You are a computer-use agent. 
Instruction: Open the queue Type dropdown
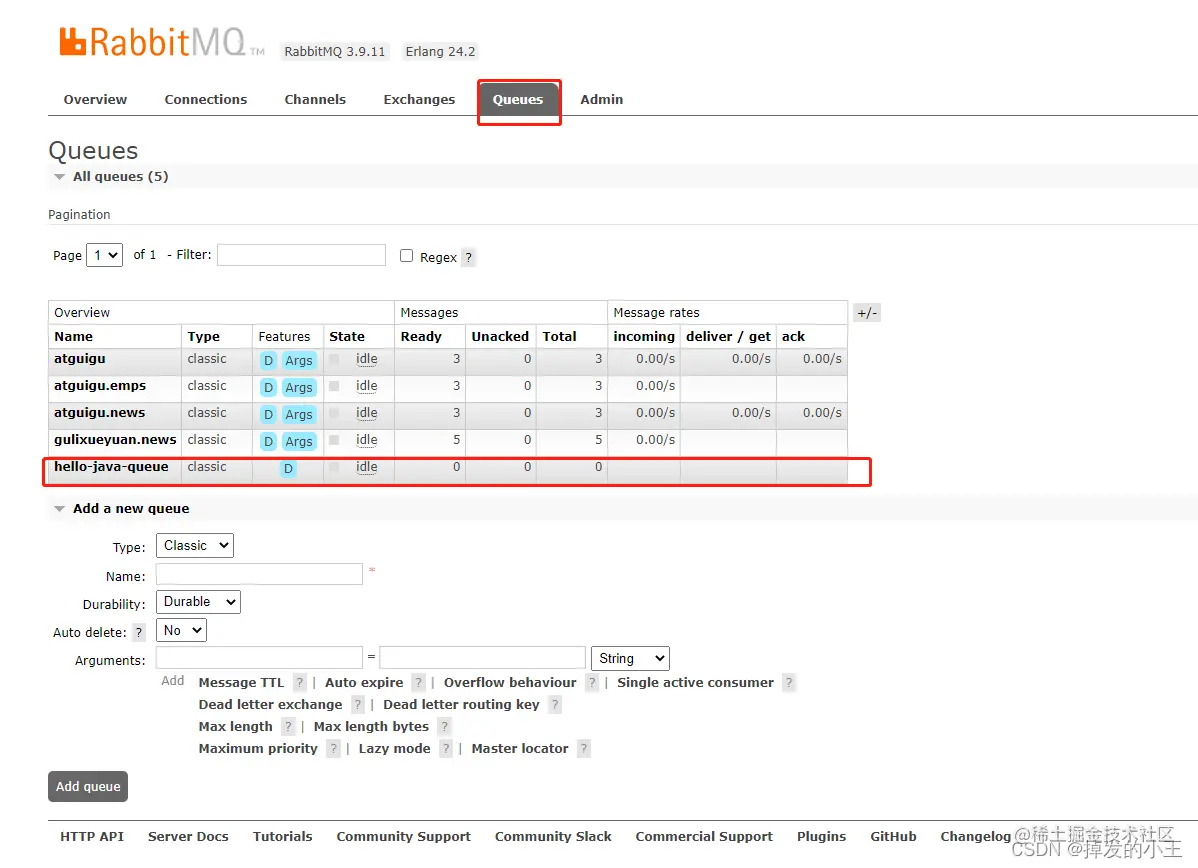(195, 546)
